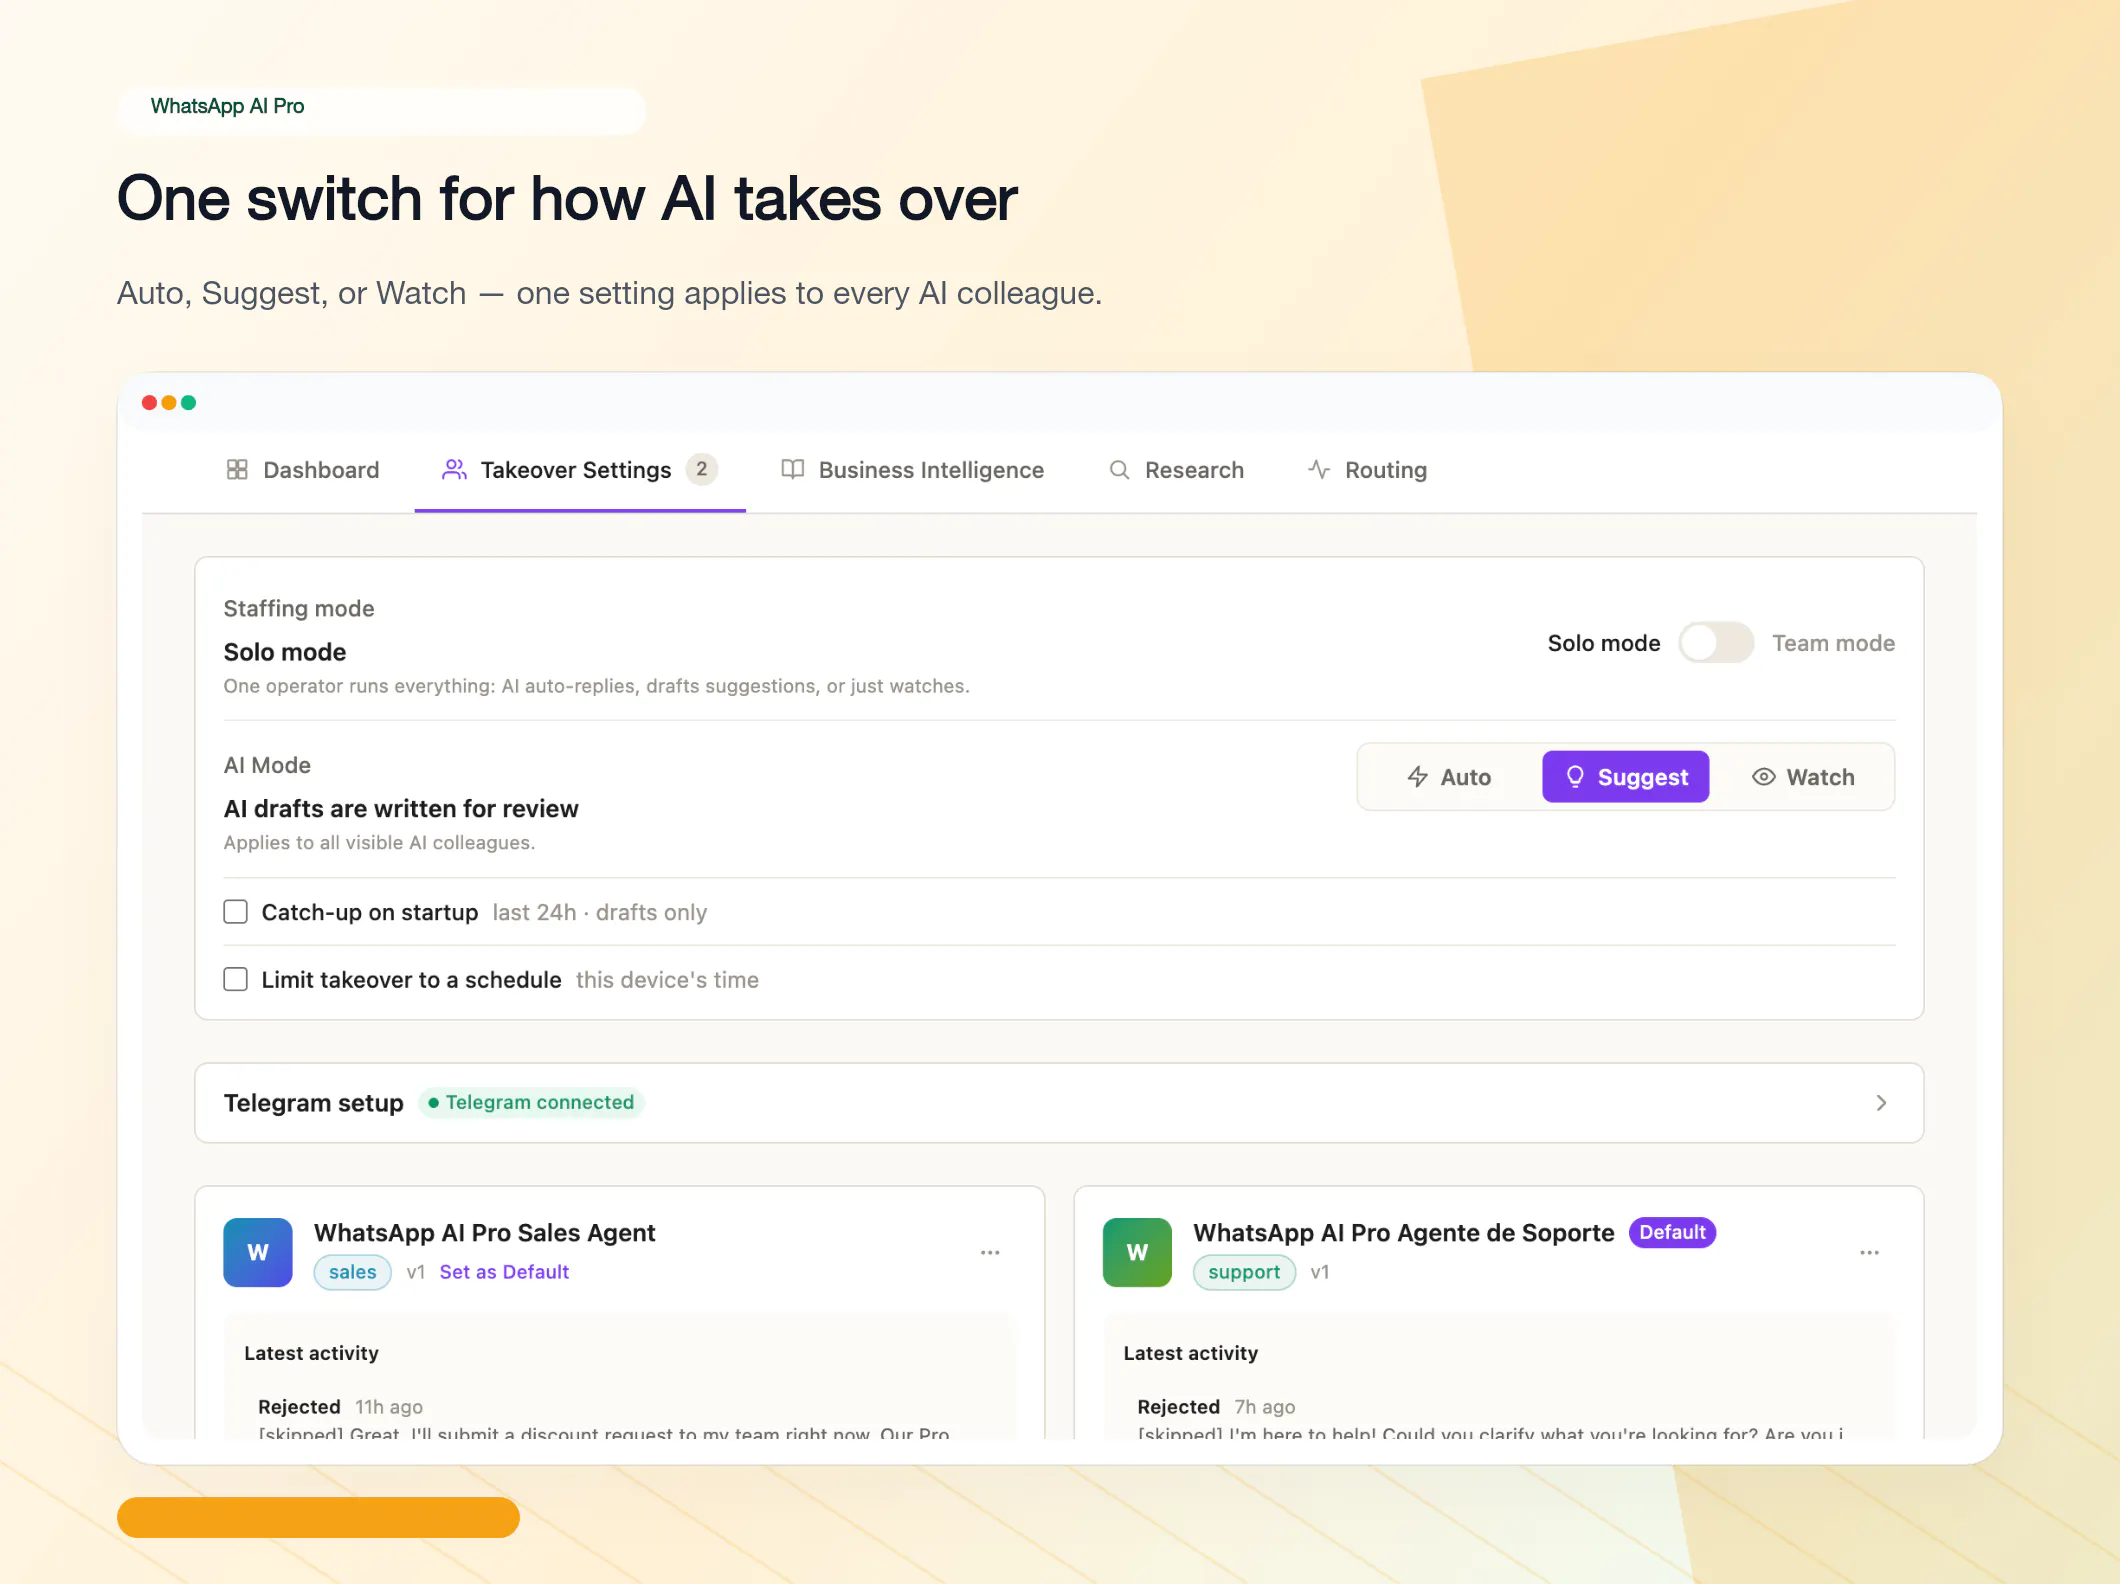Enable Catch-up on startup checkbox
The image size is (2120, 1584).
pyautogui.click(x=235, y=912)
